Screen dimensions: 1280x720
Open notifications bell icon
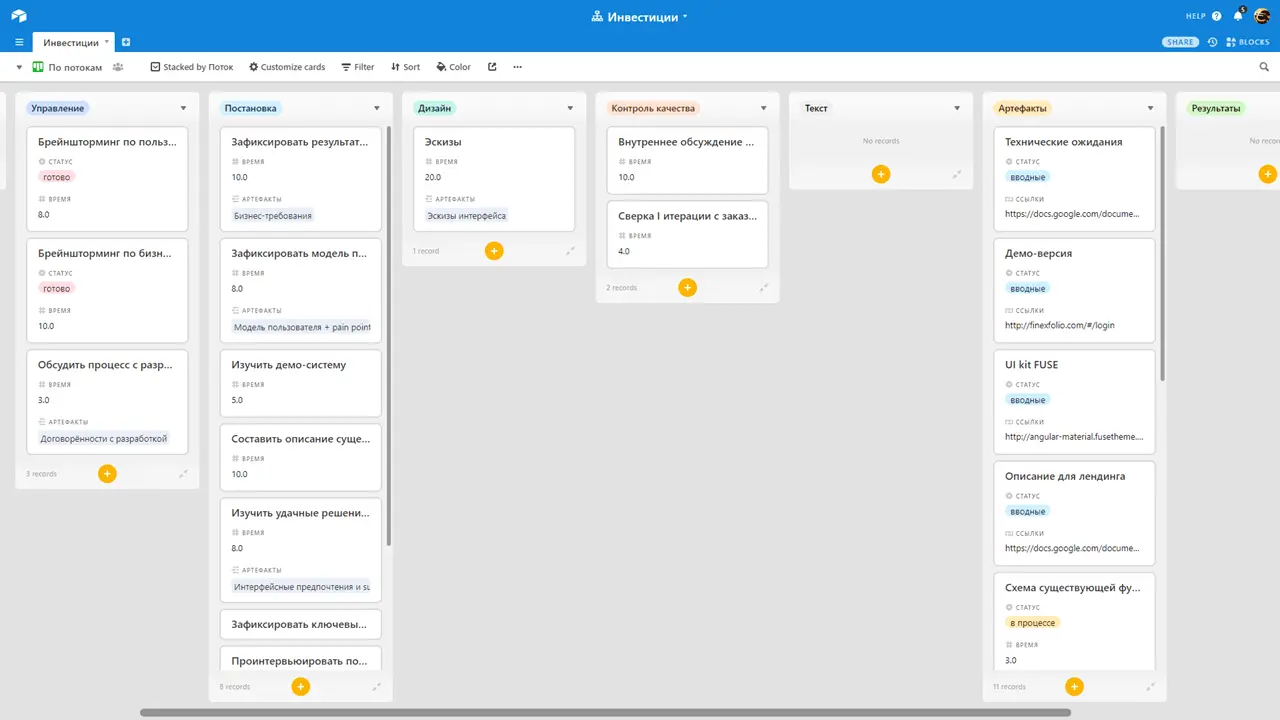1238,16
